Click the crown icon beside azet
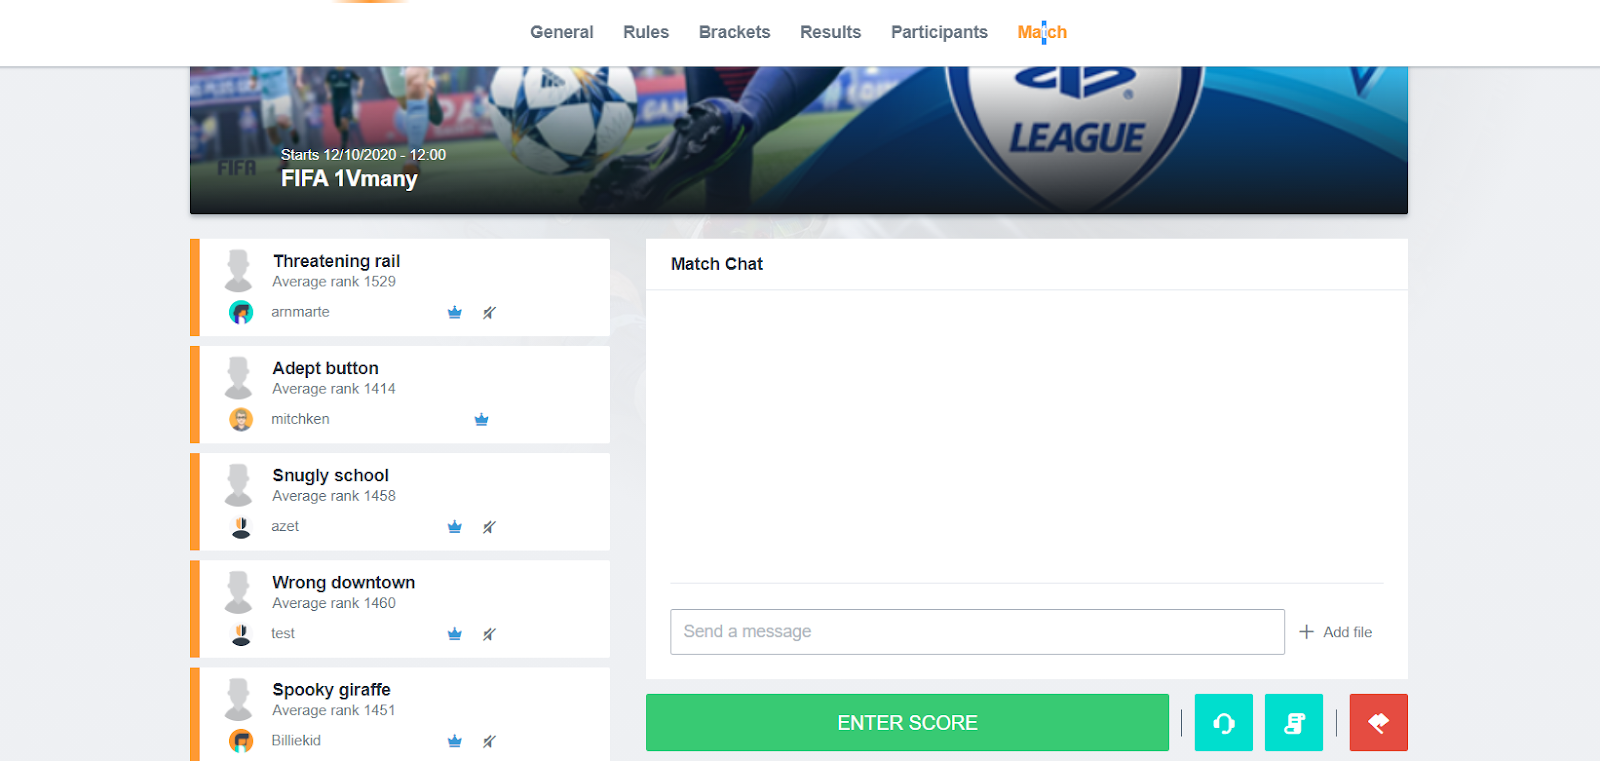 [x=455, y=526]
